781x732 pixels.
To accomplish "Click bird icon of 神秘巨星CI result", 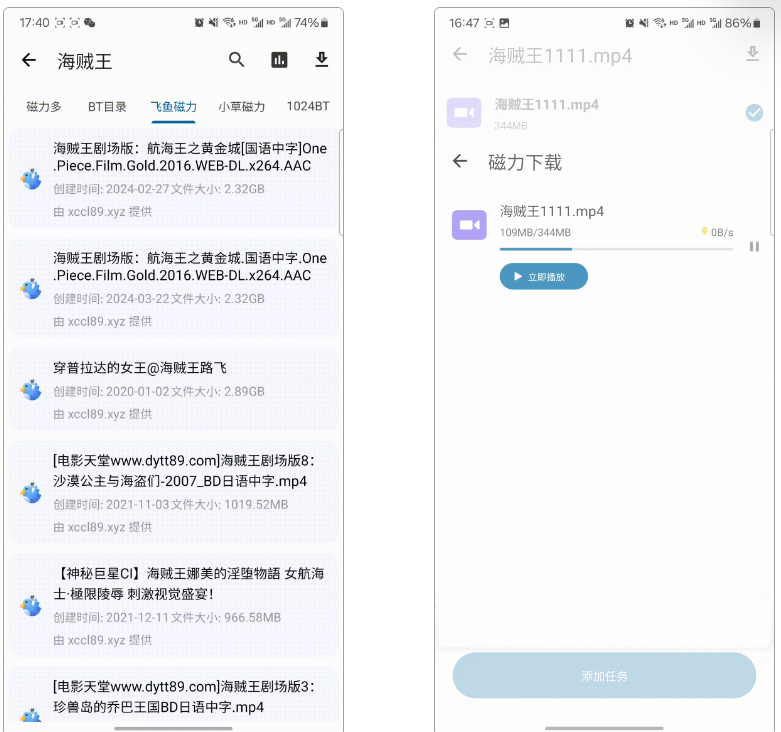I will [31, 606].
